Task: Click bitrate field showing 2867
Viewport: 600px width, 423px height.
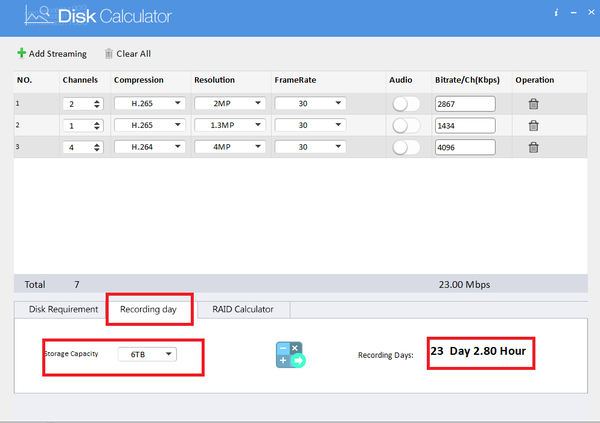Action: point(465,104)
